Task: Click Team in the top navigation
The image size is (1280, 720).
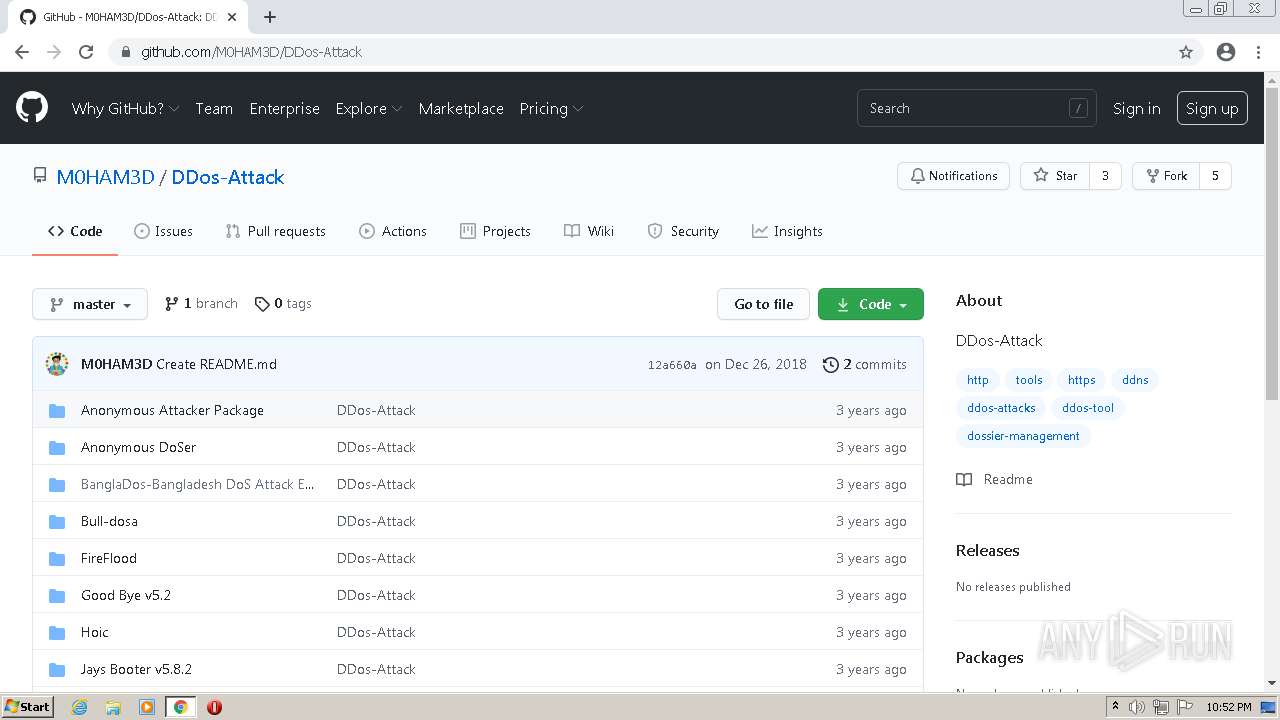Action: pyautogui.click(x=214, y=108)
